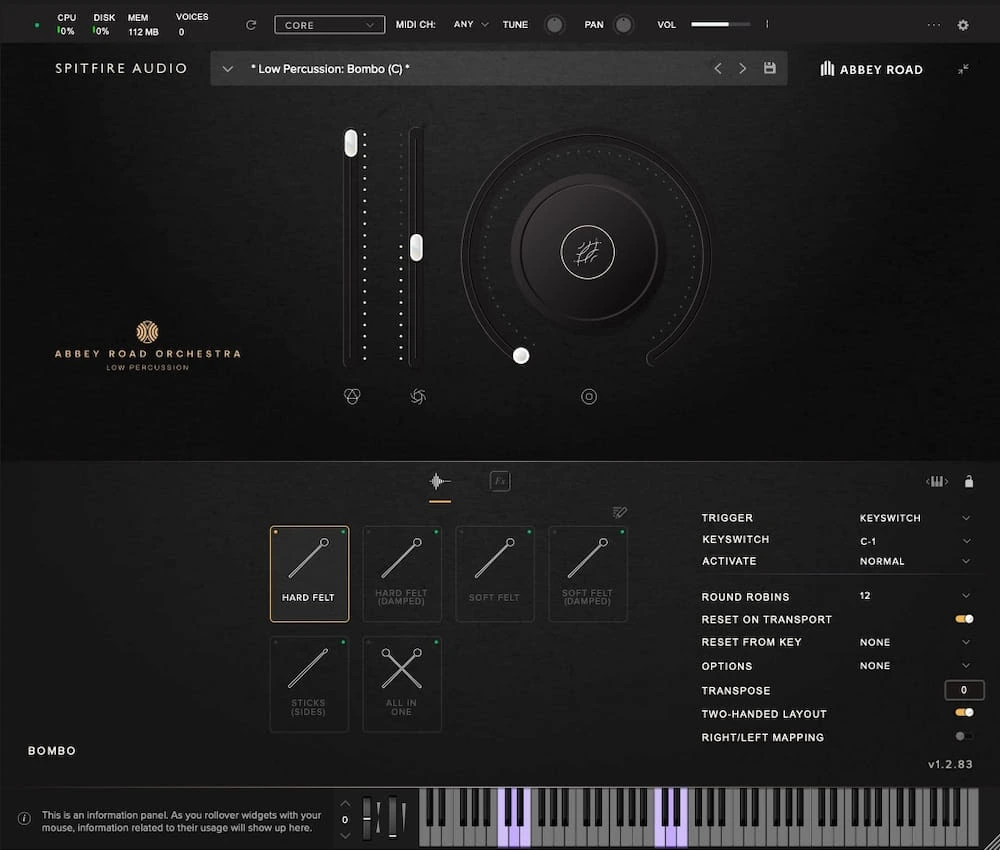
Task: Open the settings gear icon
Action: pyautogui.click(x=963, y=25)
